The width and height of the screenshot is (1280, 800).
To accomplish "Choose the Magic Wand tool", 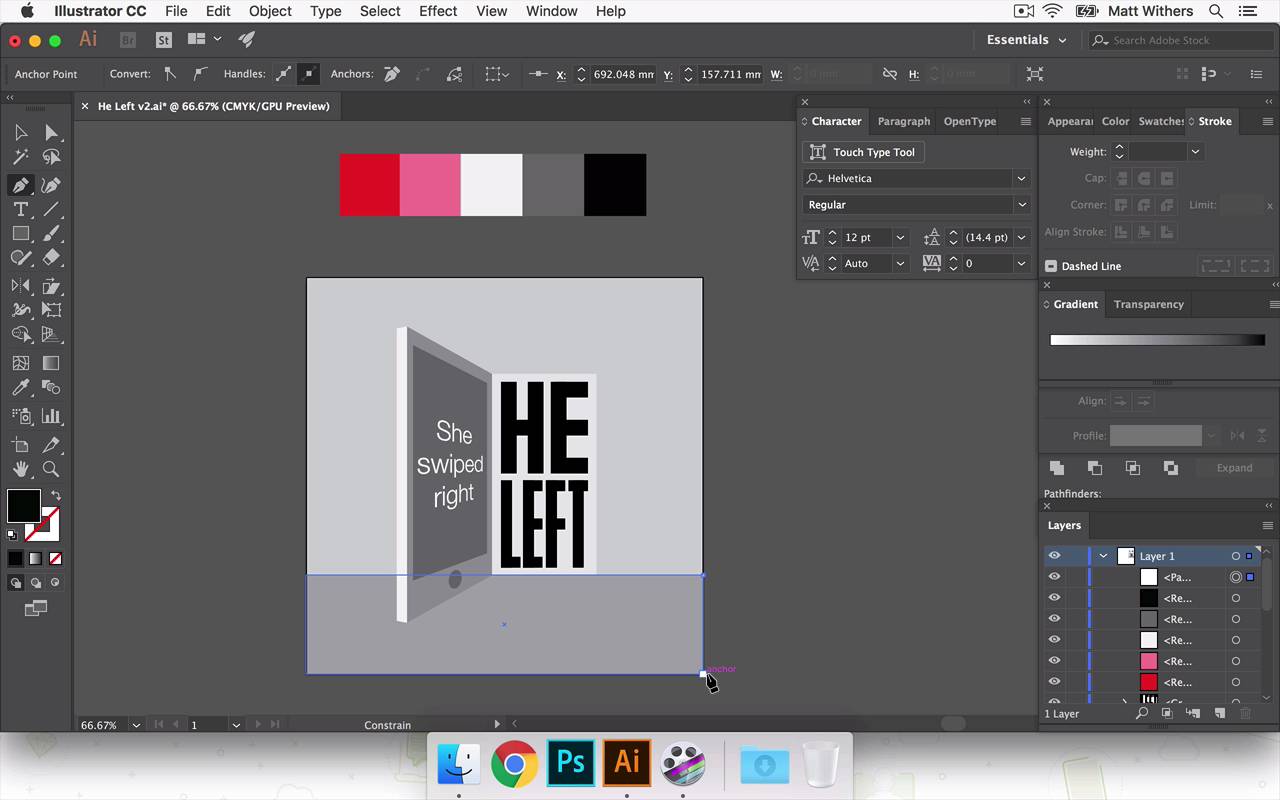I will (x=20, y=157).
